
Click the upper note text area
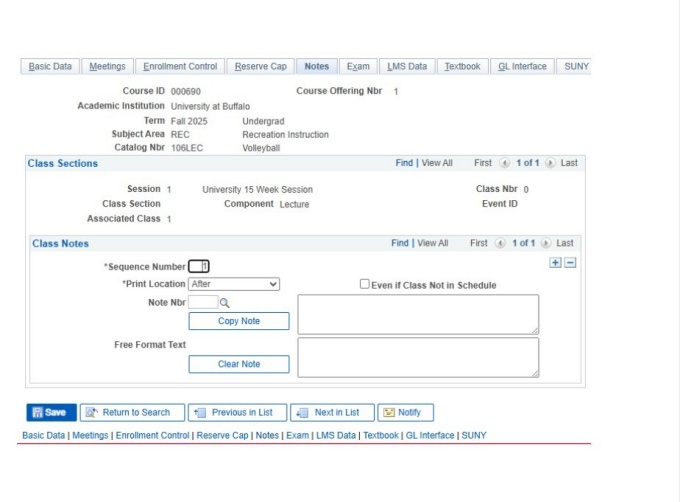(418, 314)
